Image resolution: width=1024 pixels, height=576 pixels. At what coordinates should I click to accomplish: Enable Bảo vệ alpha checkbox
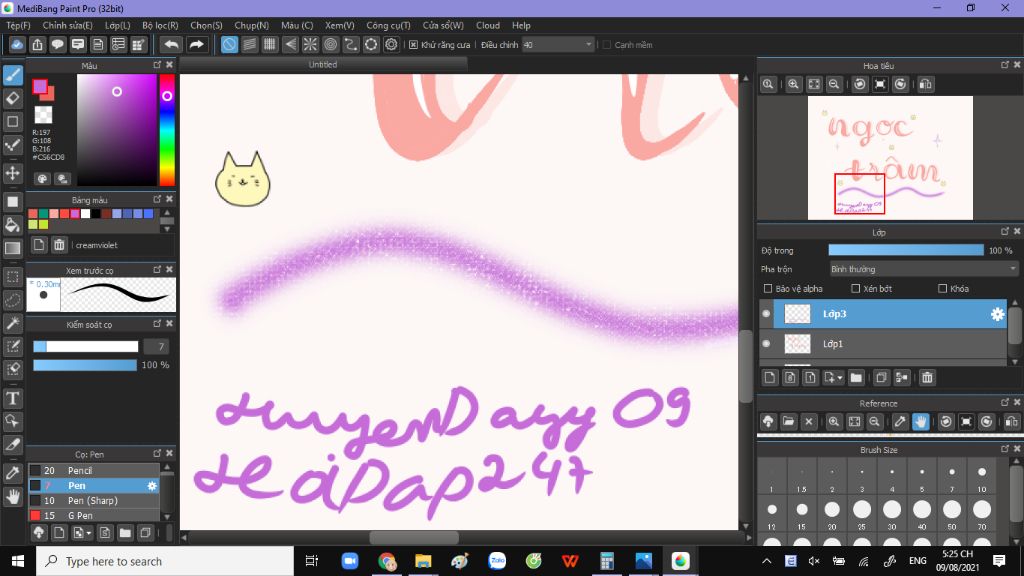pos(768,289)
